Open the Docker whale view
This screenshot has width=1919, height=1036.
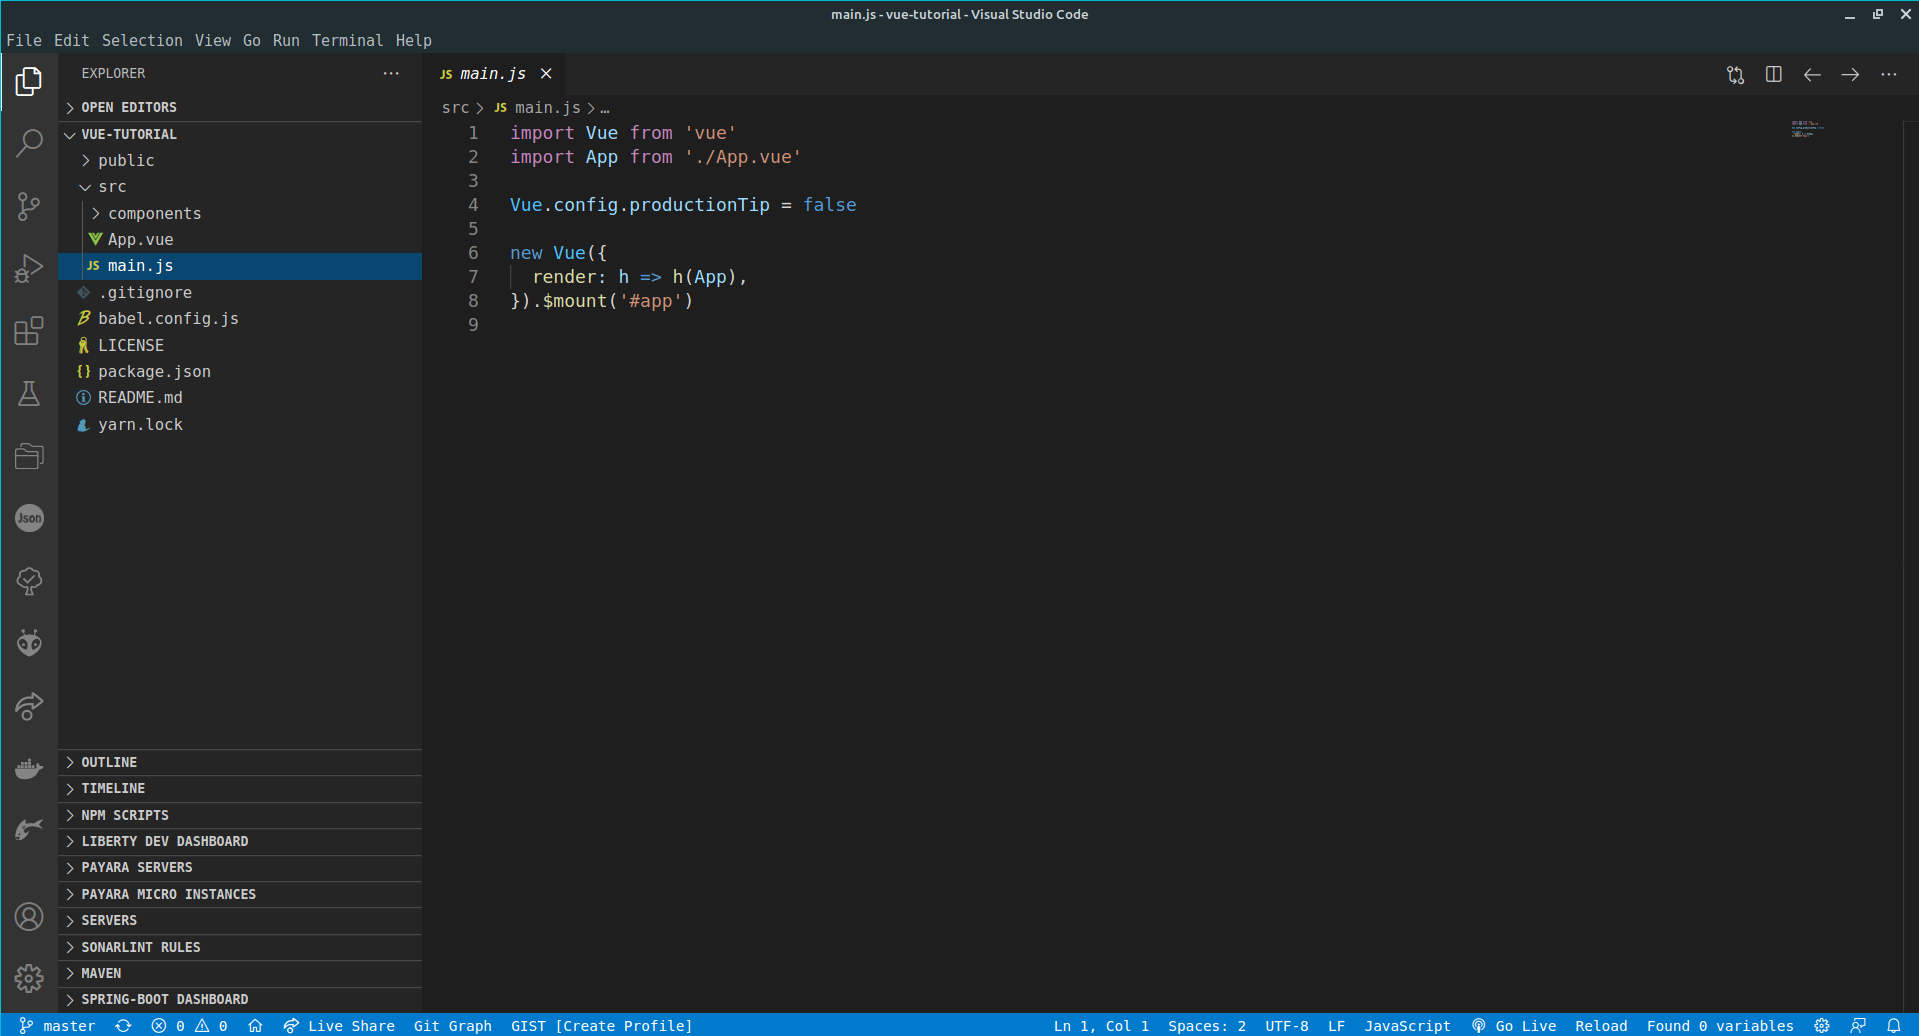[x=29, y=768]
